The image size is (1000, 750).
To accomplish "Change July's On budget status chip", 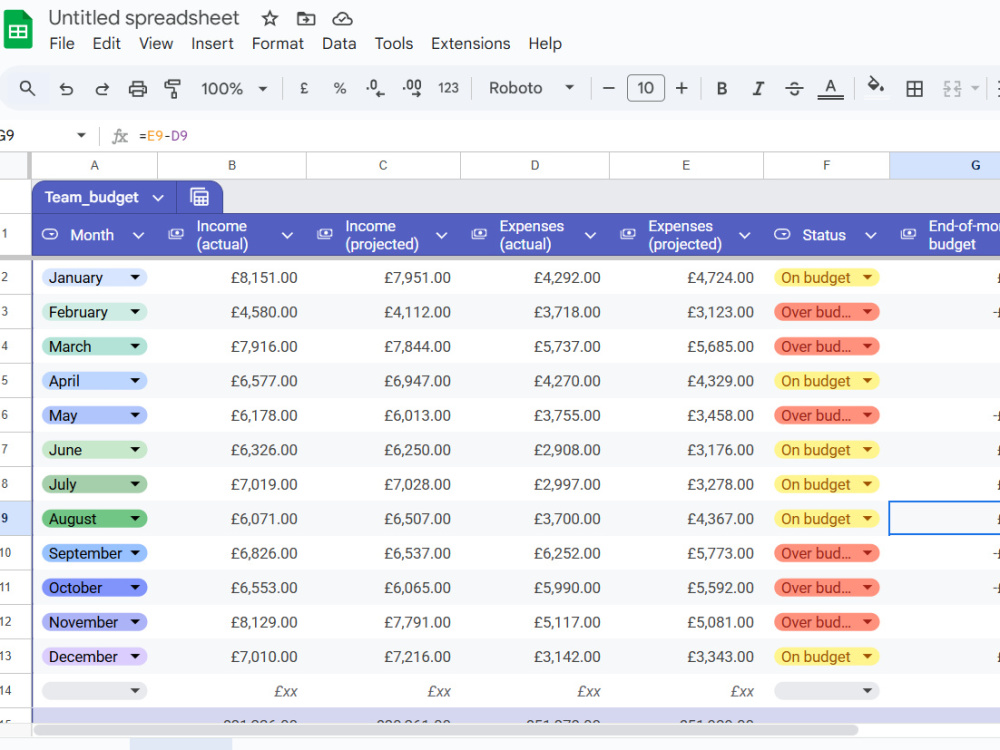I will pos(827,484).
